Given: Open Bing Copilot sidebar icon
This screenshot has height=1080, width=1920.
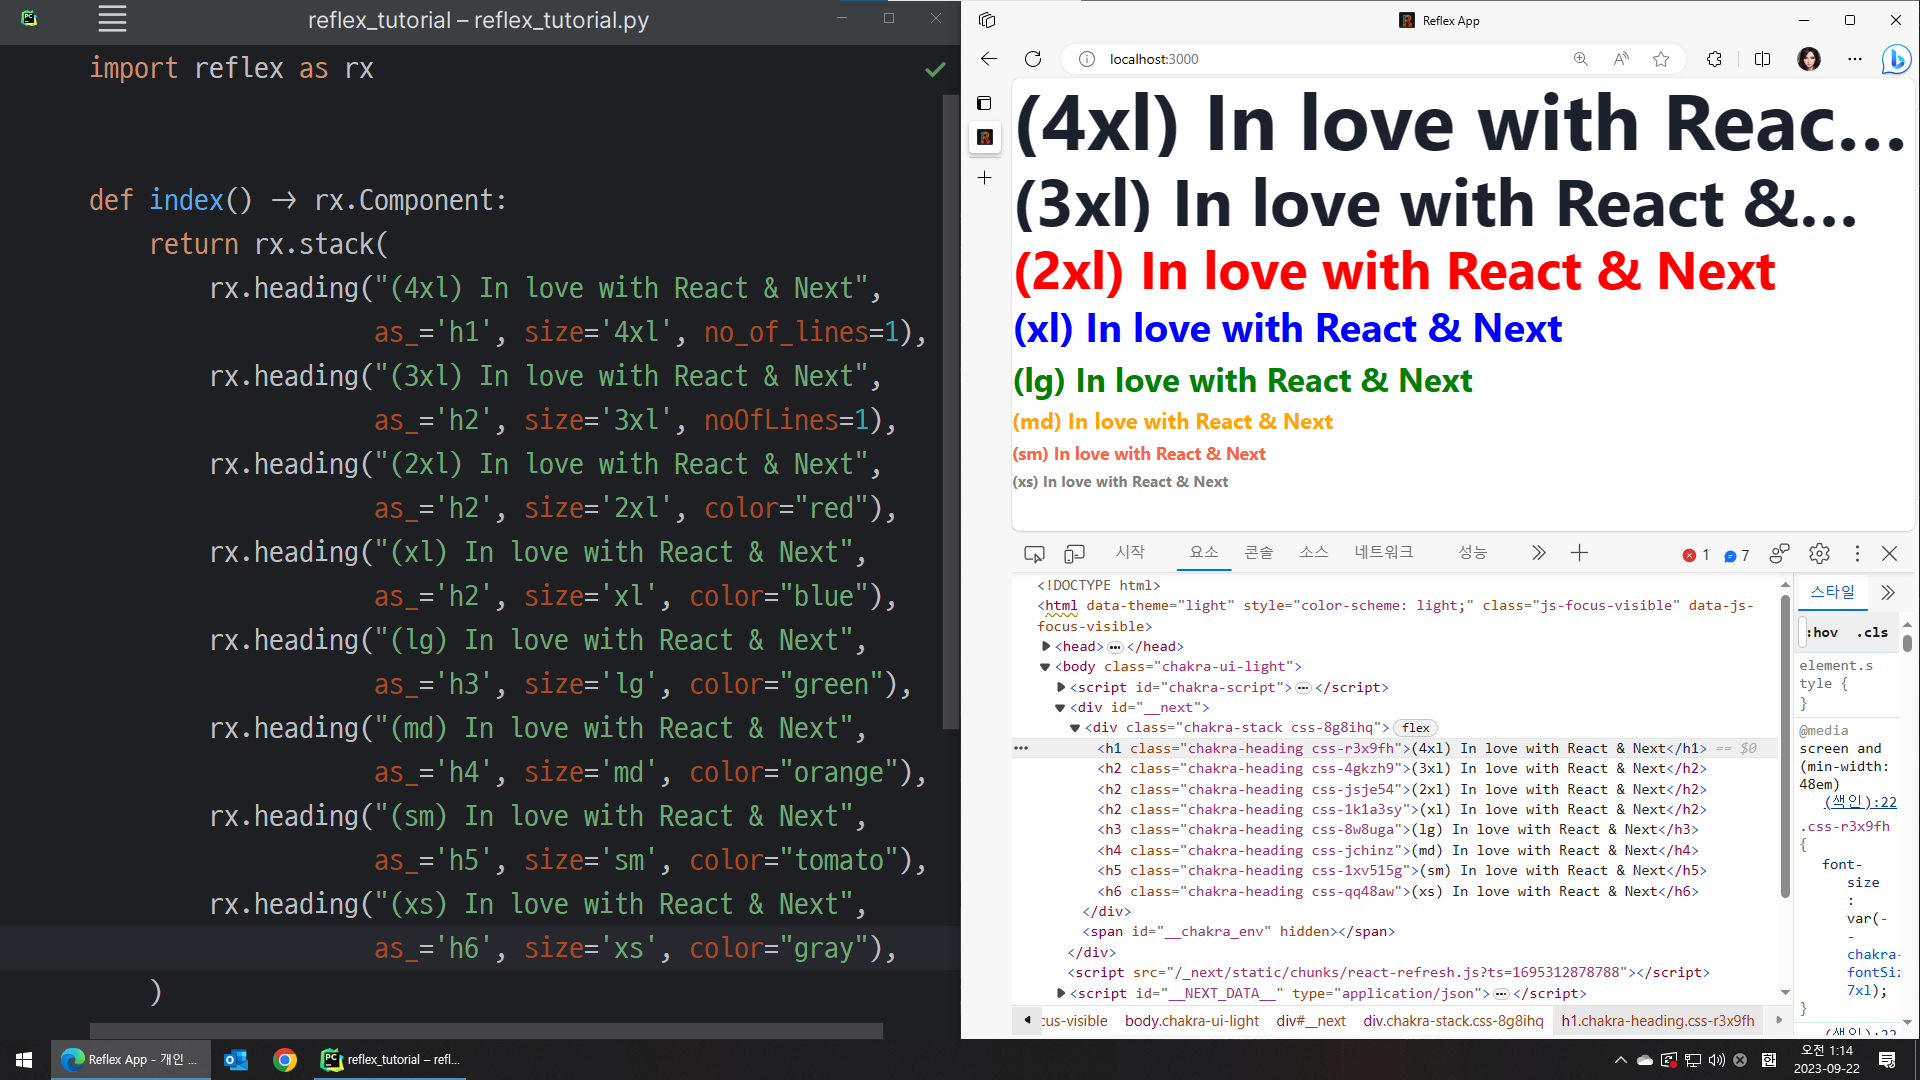Looking at the screenshot, I should click(1895, 59).
